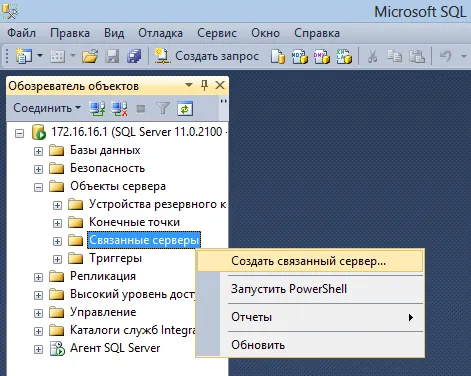Select the 172.16.16.1 server tree item

coord(139,132)
